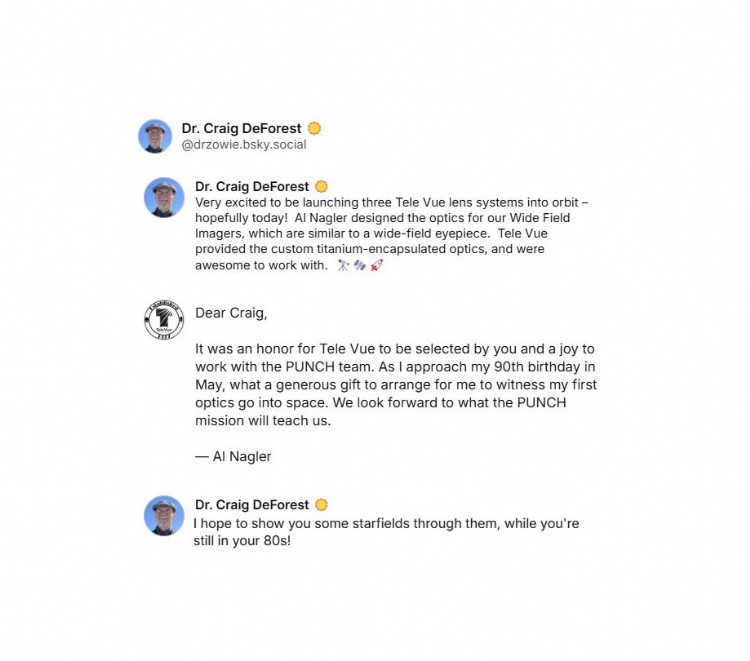750x661 pixels.
Task: Click the avatar on the Tele Vue launch post
Action: click(164, 197)
